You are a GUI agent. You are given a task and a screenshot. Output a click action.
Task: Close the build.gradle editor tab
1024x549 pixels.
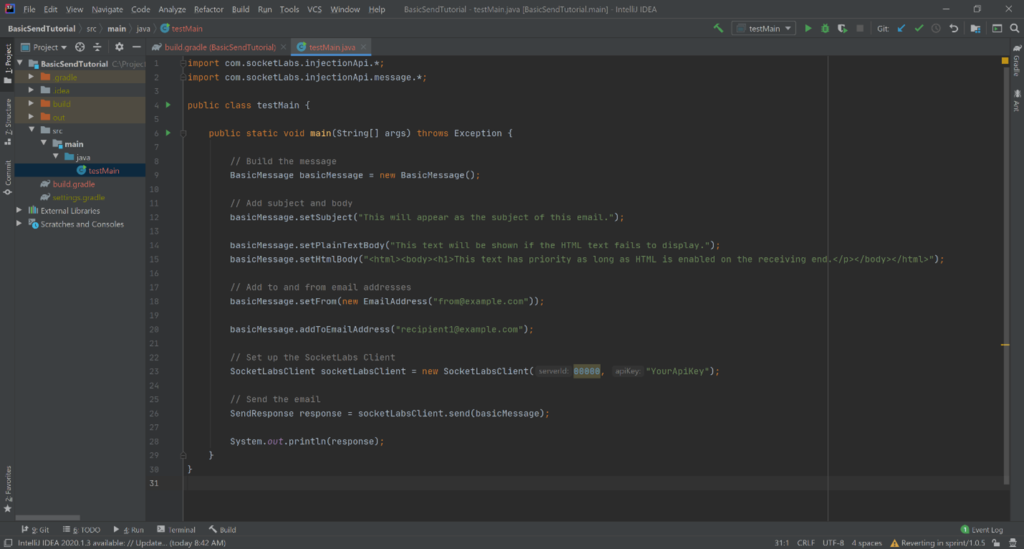click(283, 47)
